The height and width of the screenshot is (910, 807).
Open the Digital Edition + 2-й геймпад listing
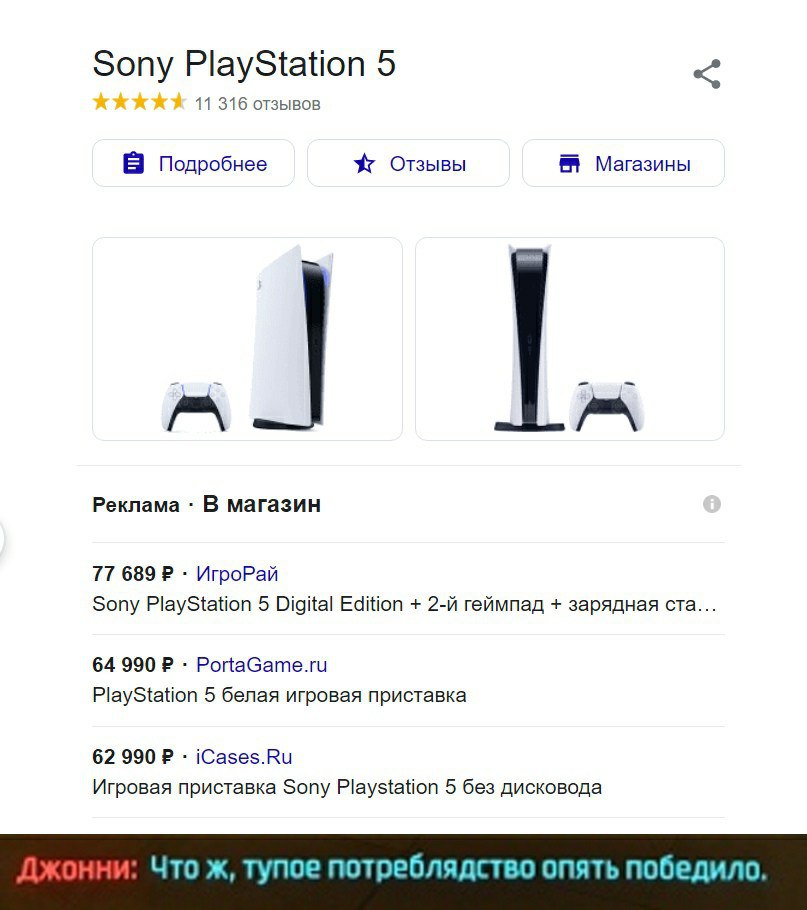(x=404, y=604)
